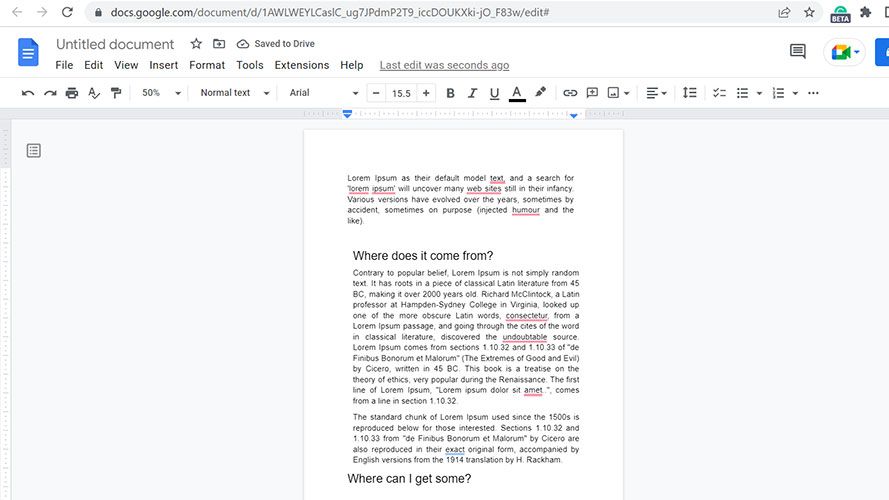889x500 pixels.
Task: Open the text alignment dropdown
Action: 657,93
